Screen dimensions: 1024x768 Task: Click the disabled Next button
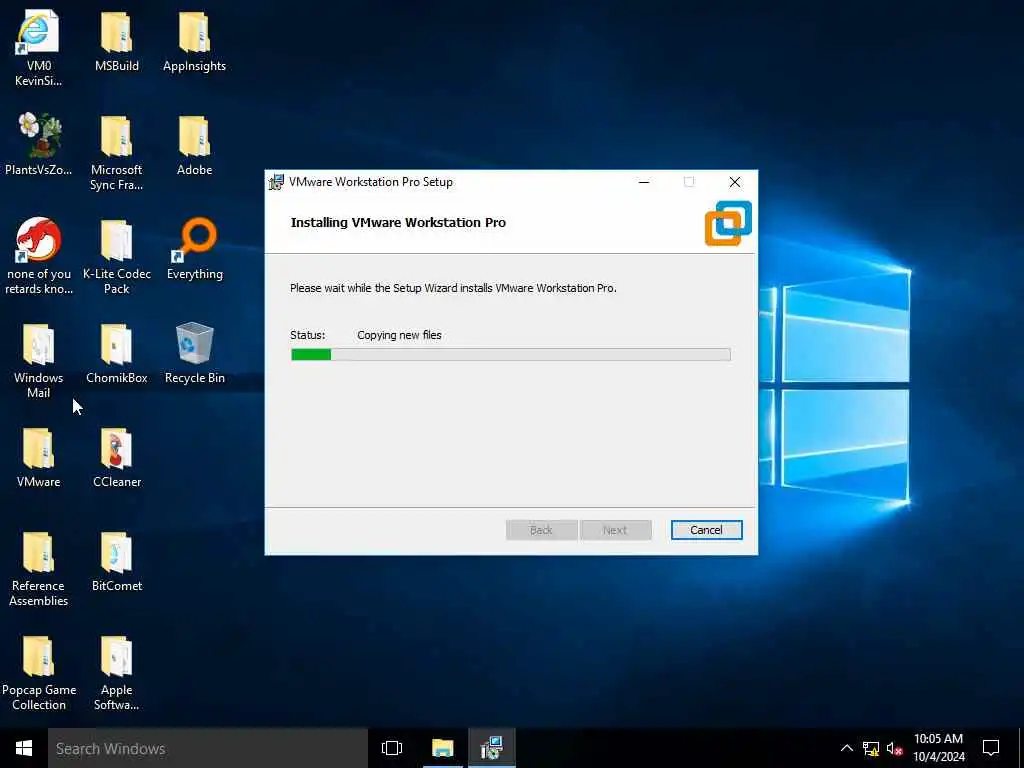click(615, 530)
